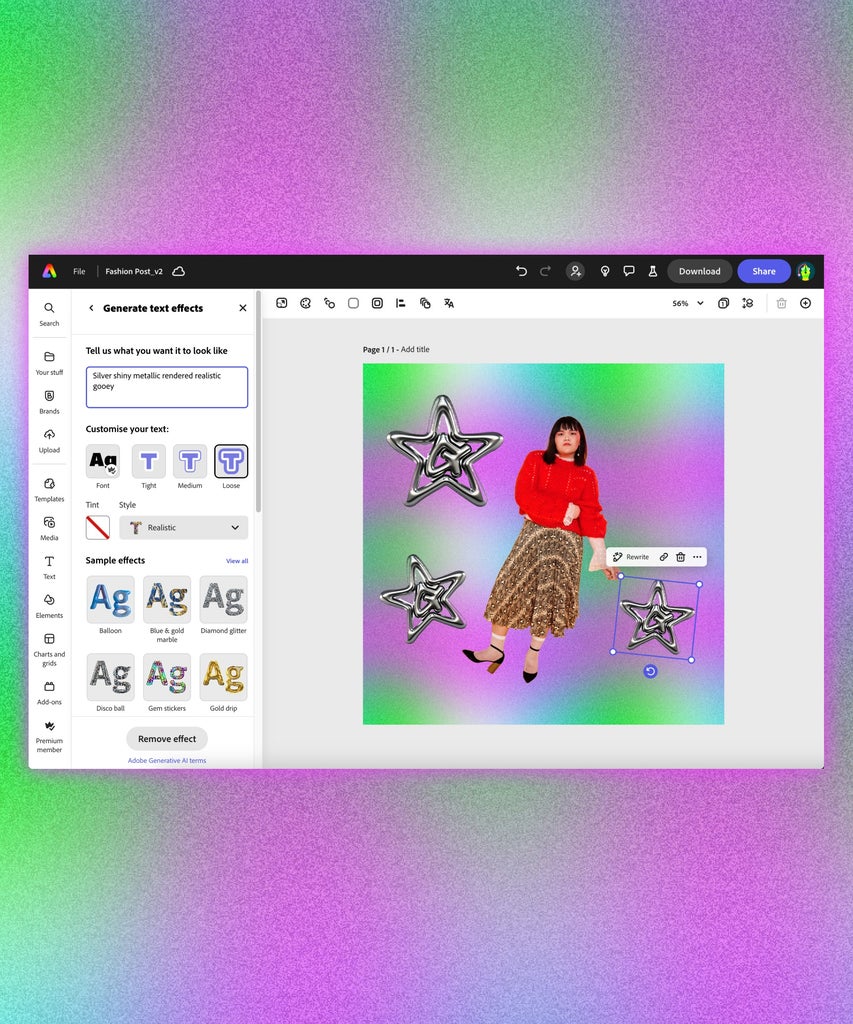
Task: Select the Loose text outline option
Action: (231, 462)
